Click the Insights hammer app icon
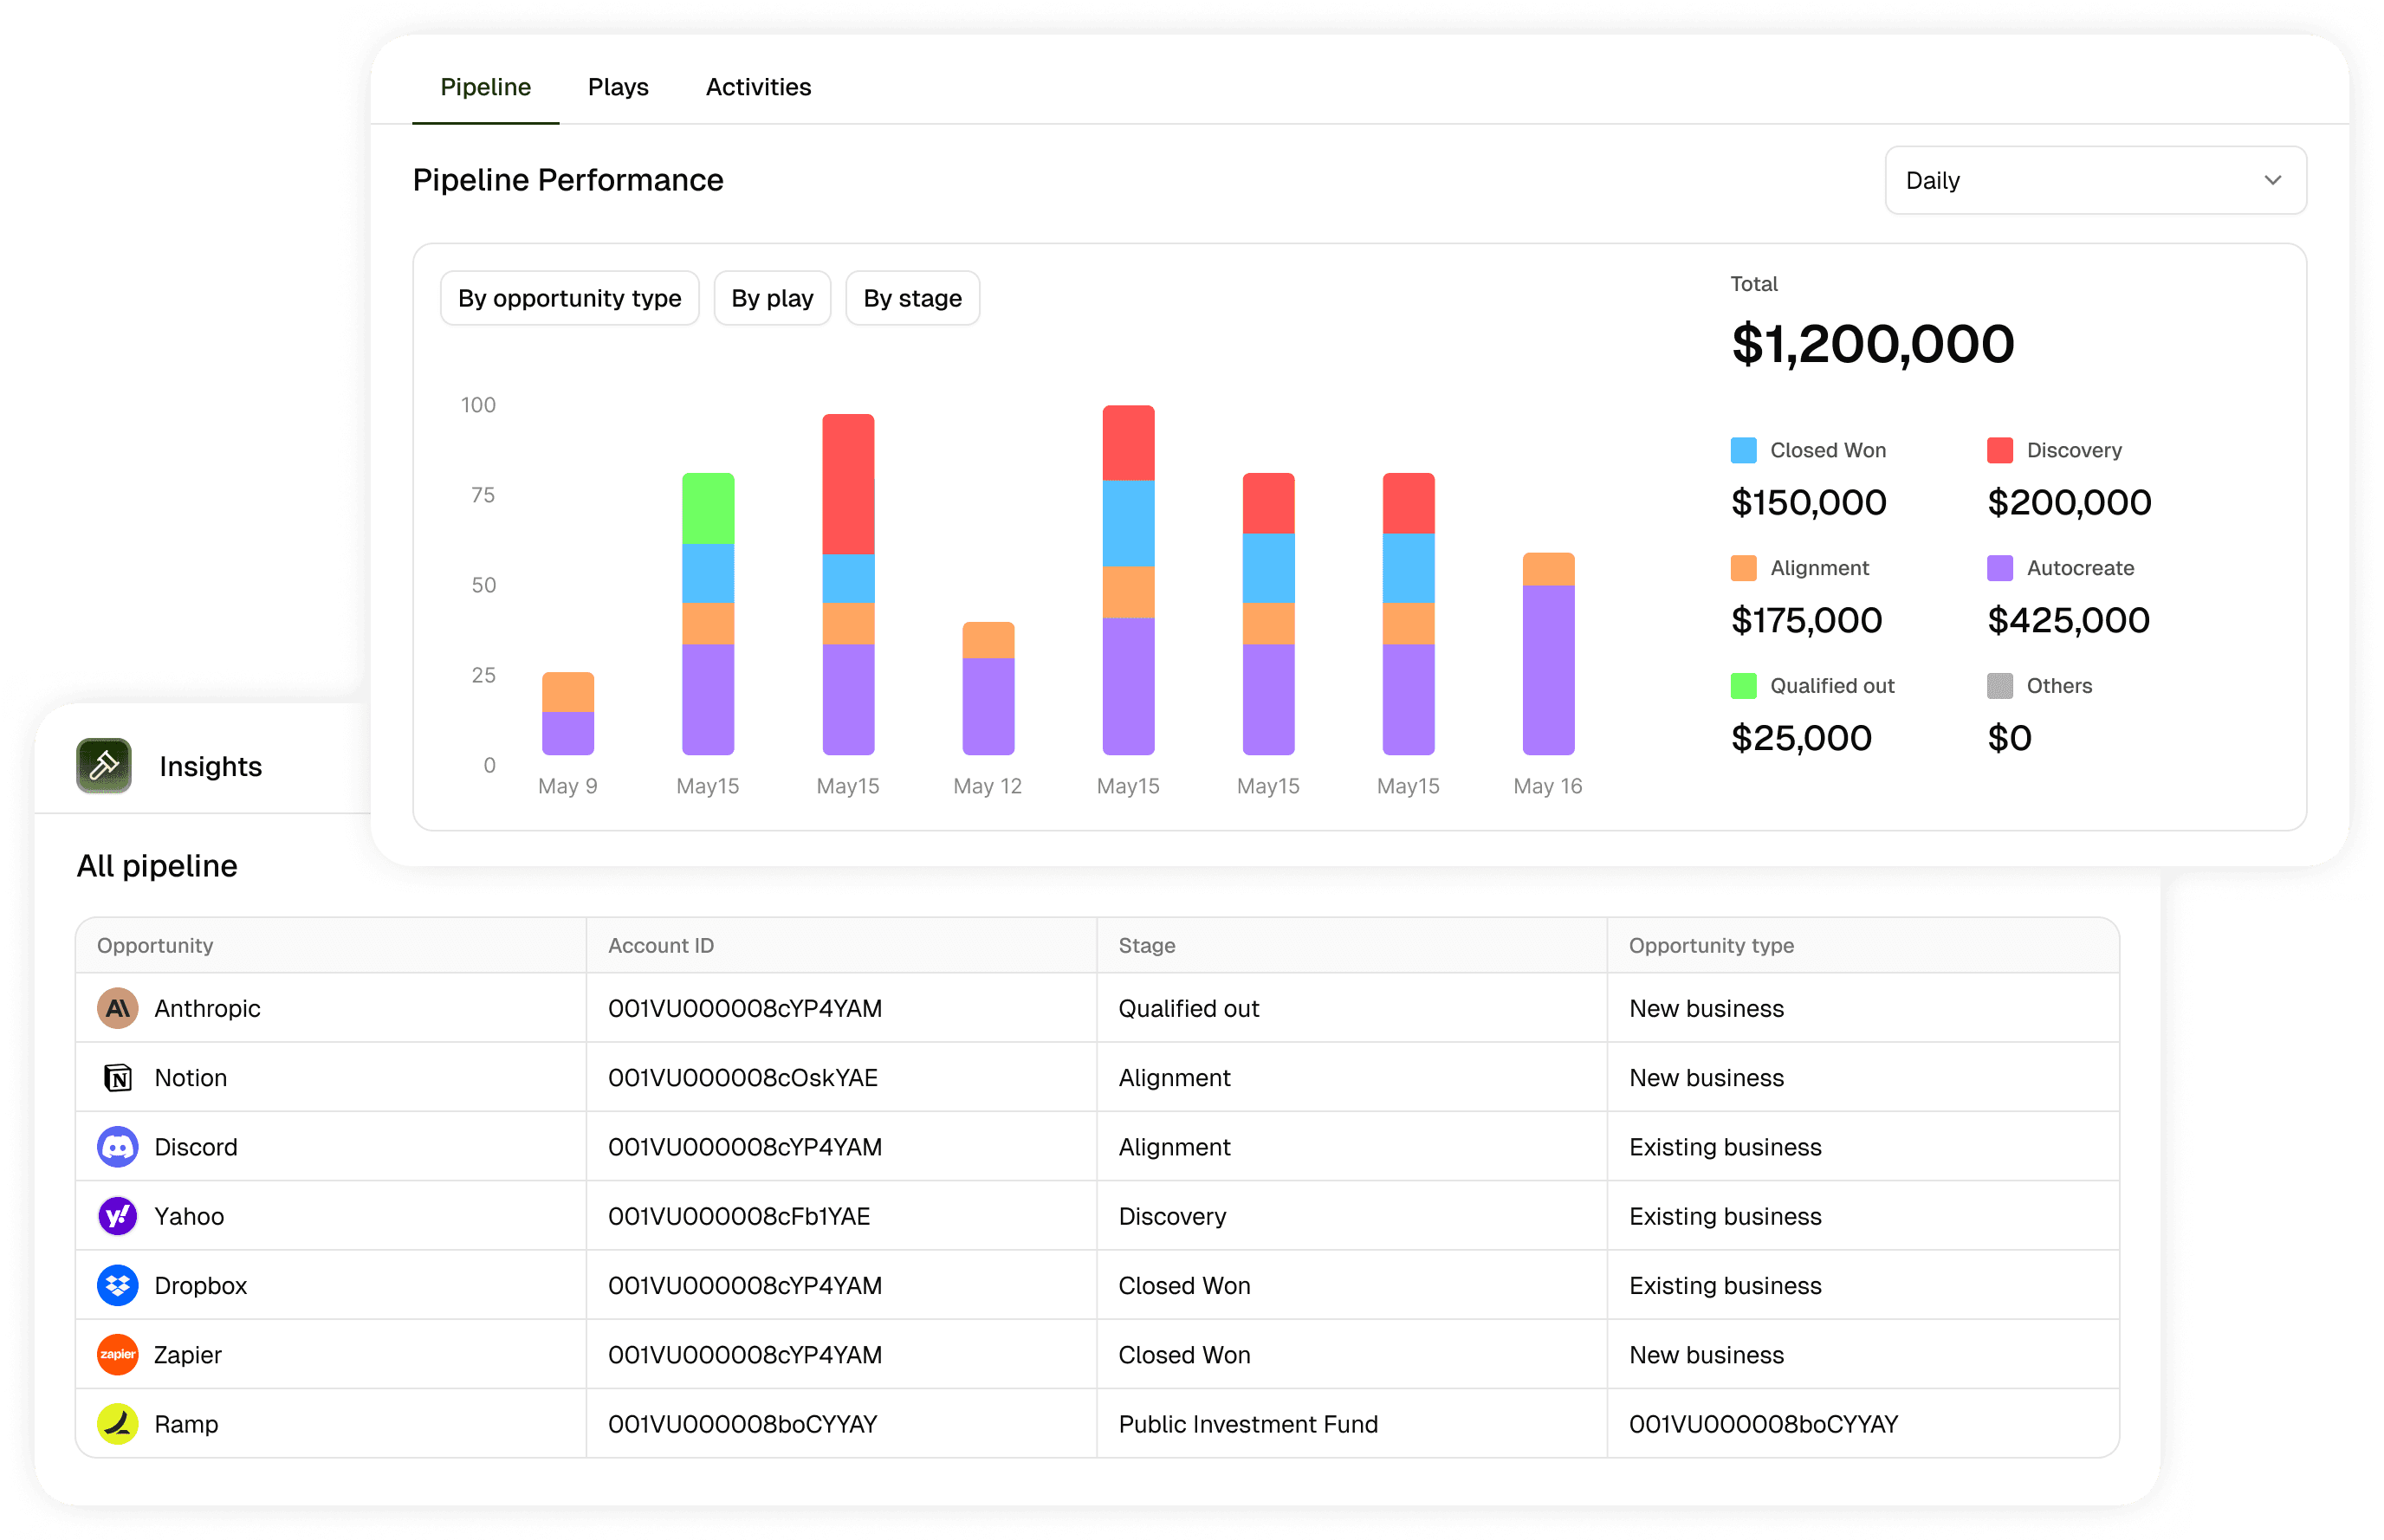The width and height of the screenshot is (2384, 1540). pos(104,766)
